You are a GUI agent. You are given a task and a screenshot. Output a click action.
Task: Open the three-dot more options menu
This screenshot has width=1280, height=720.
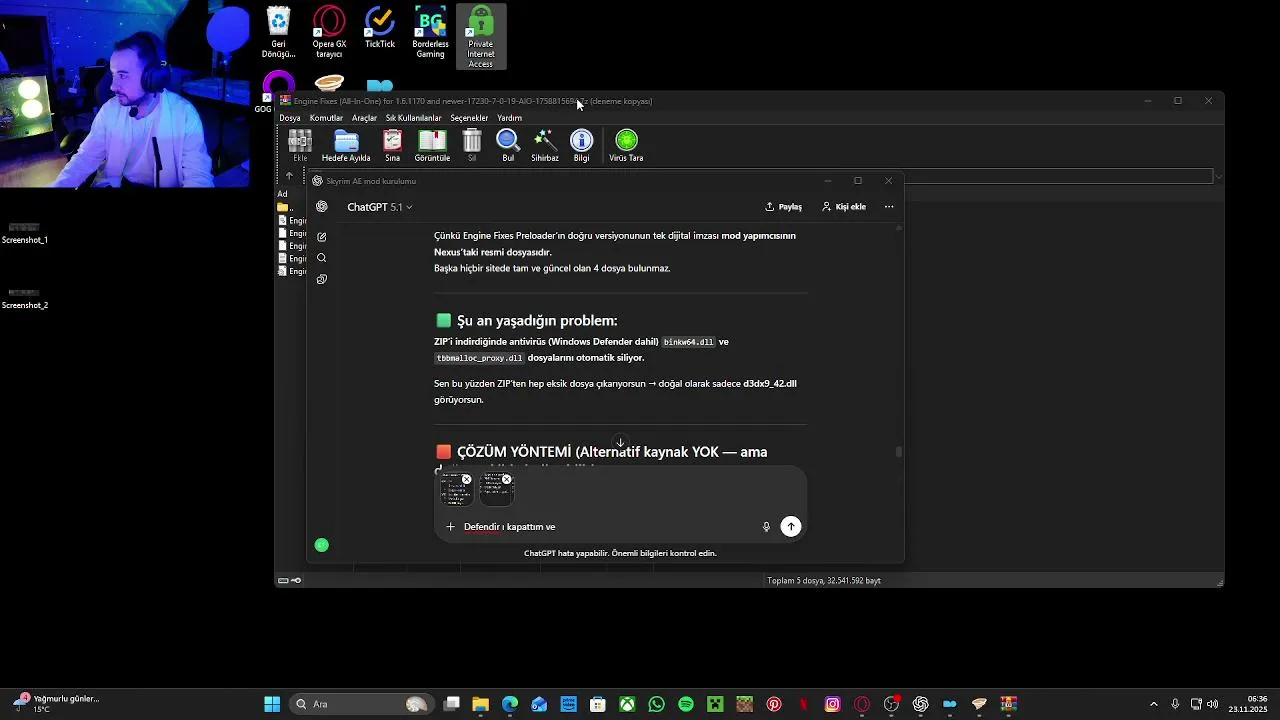click(x=889, y=207)
